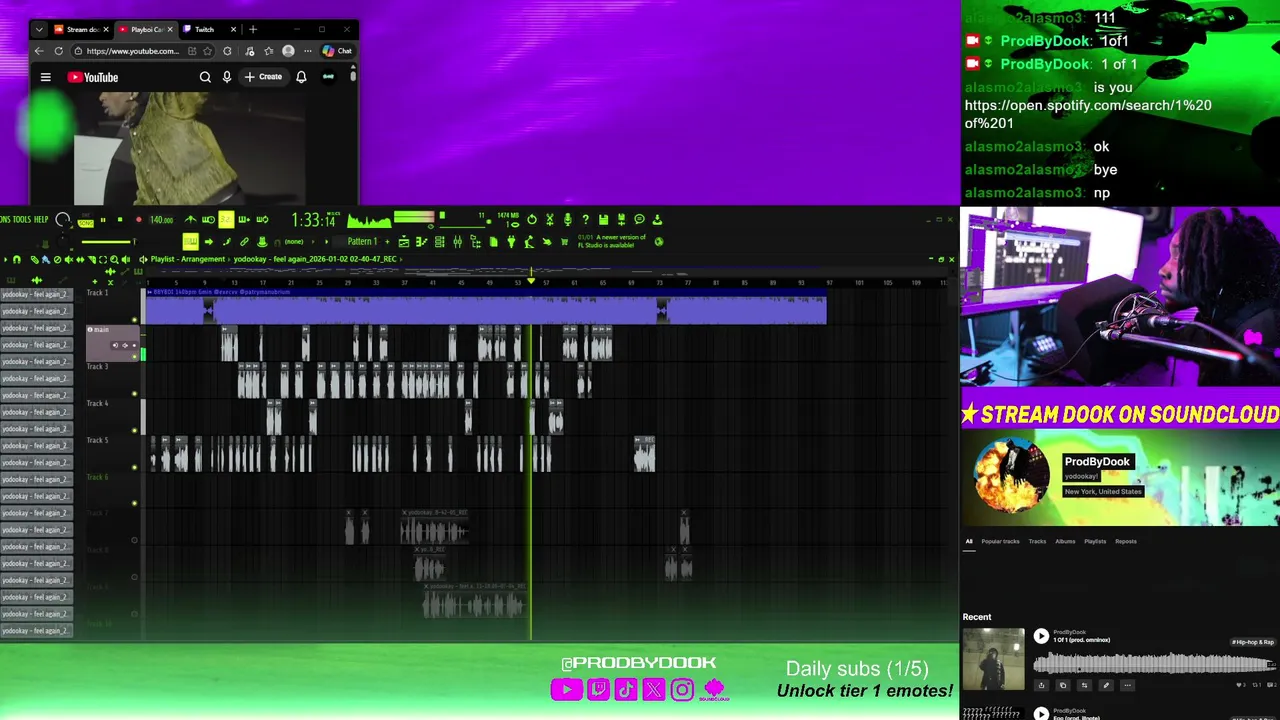Open Popular tracks tab on SoundCloud panel
1280x720 pixels.
pyautogui.click(x=1000, y=541)
